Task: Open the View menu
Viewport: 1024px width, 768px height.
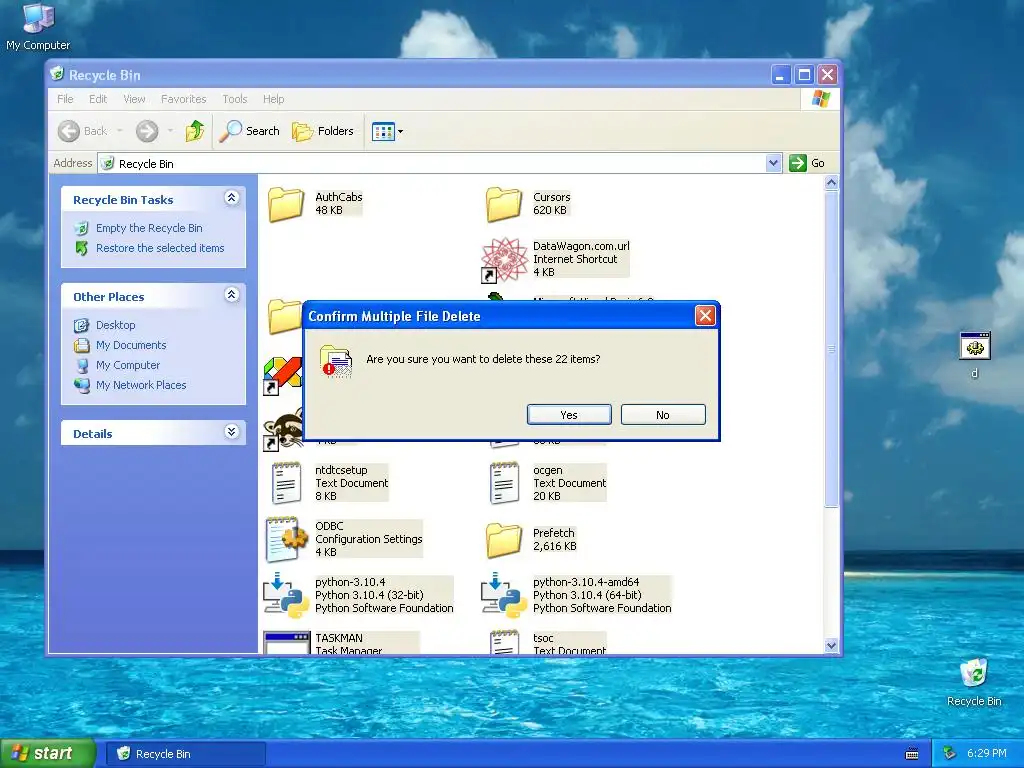Action: 134,99
